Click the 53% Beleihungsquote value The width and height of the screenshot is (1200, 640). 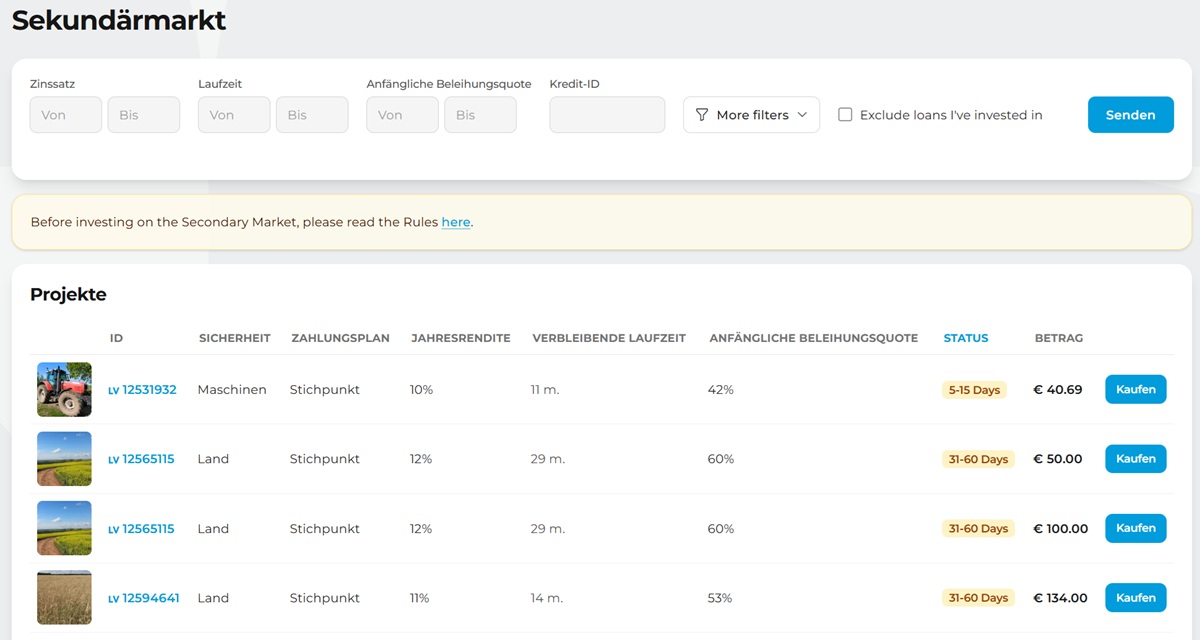[x=720, y=598]
